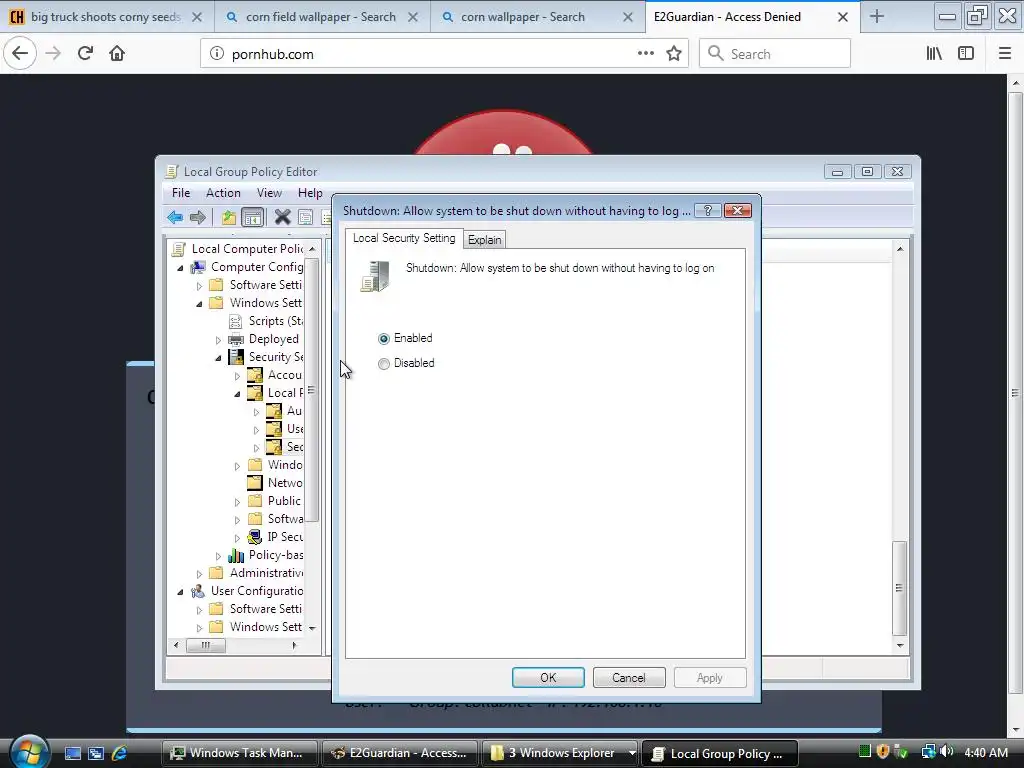Open Windows Task Manager taskbar button
Screen dimensions: 1024x768
[x=239, y=753]
